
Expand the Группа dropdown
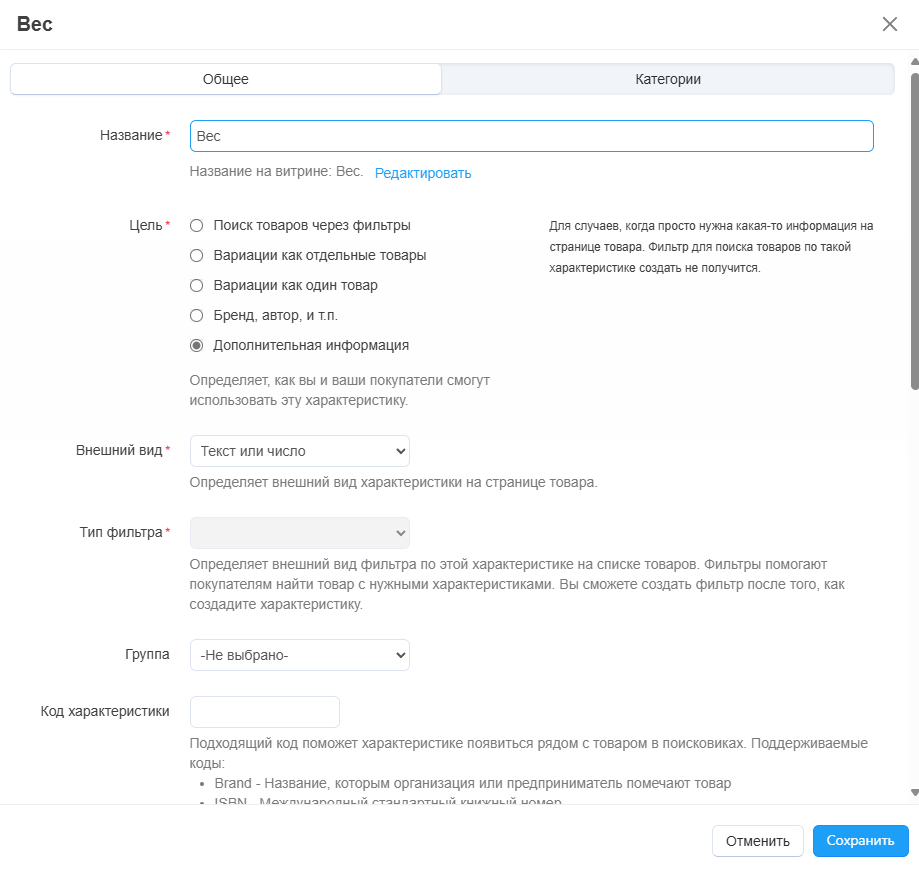click(x=300, y=656)
